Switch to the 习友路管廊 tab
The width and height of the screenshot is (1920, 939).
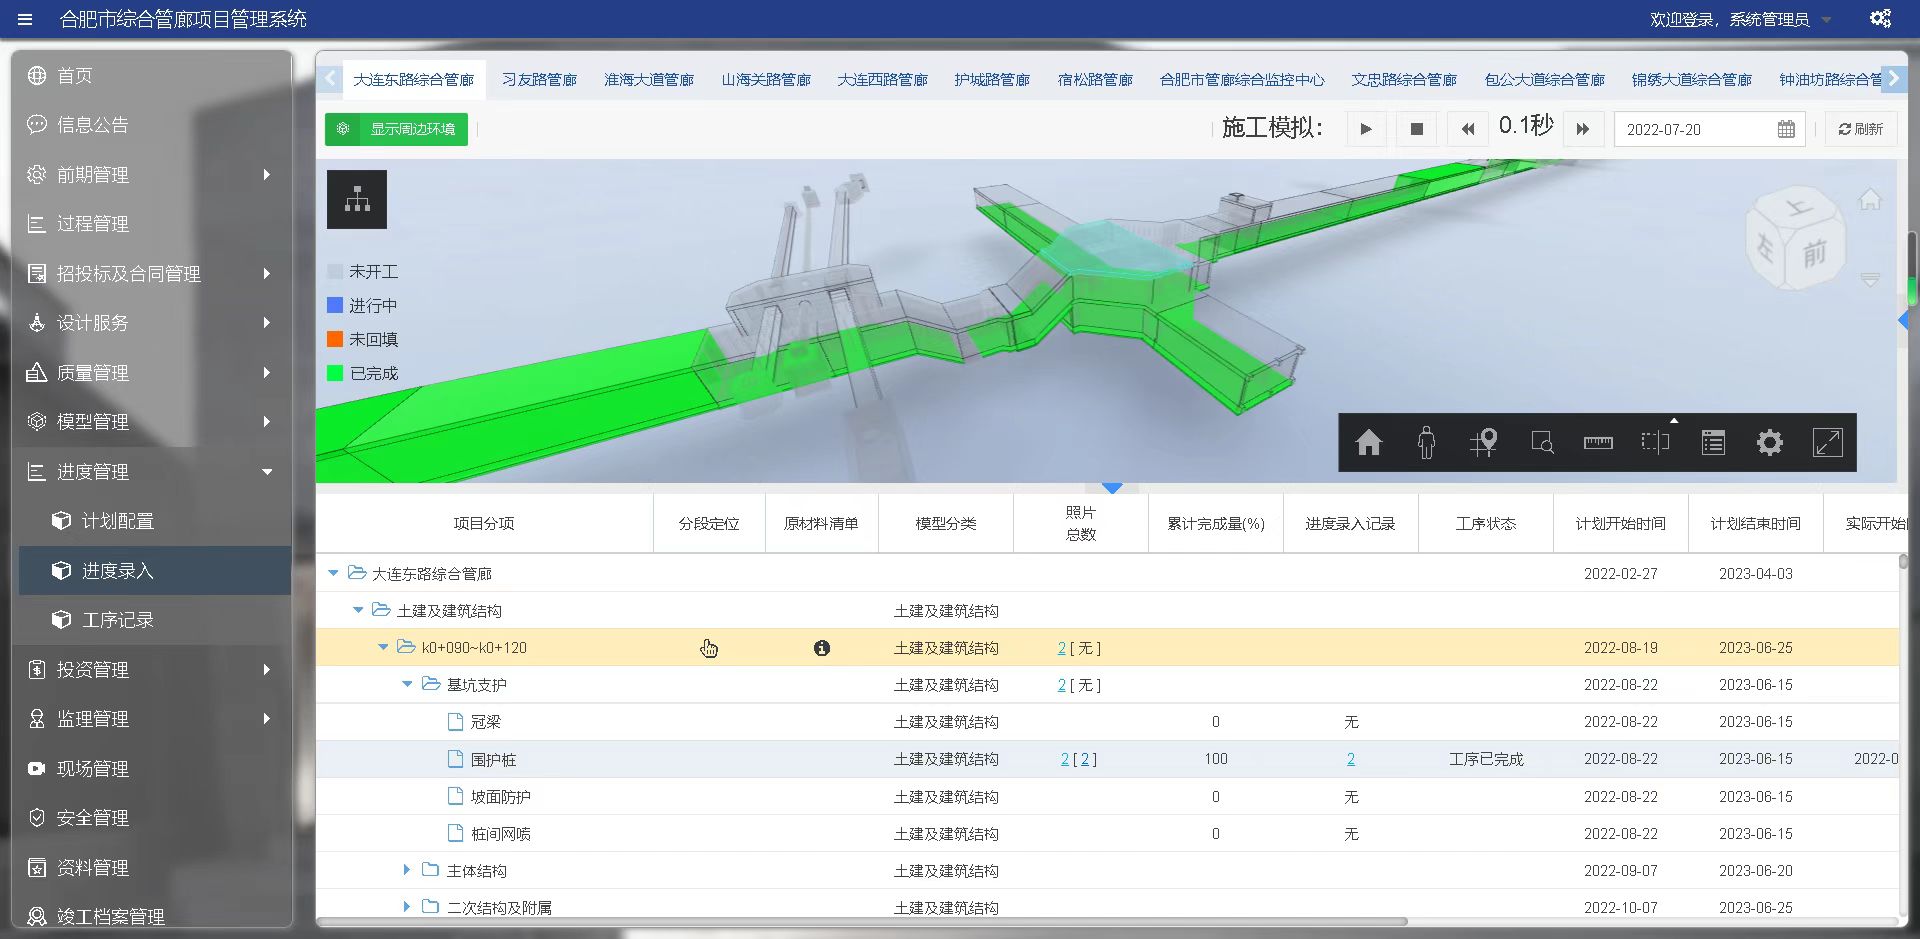(x=539, y=80)
